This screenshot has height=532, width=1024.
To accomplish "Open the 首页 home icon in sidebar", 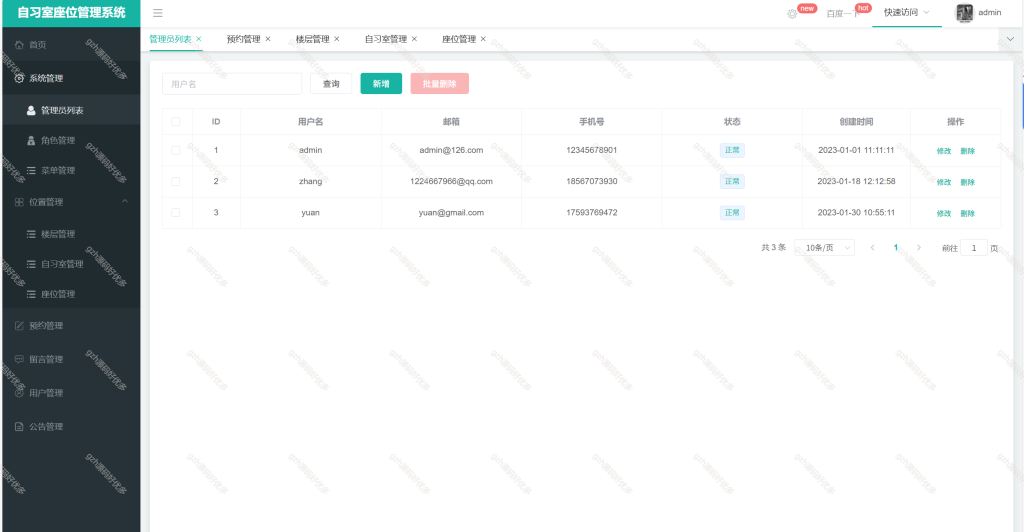I will [19, 45].
